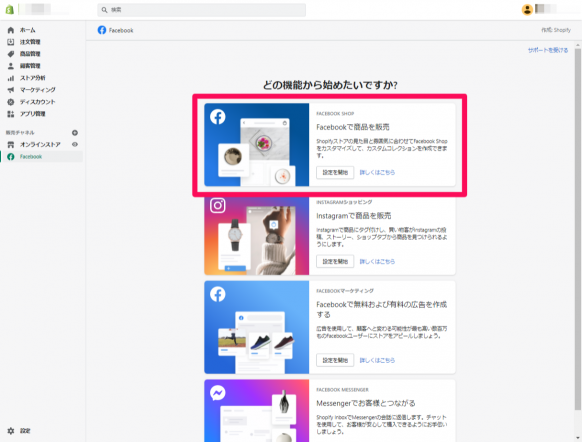The width and height of the screenshot is (582, 442).
Task: Open learn more link for Facebook Marketing
Action: [377, 360]
